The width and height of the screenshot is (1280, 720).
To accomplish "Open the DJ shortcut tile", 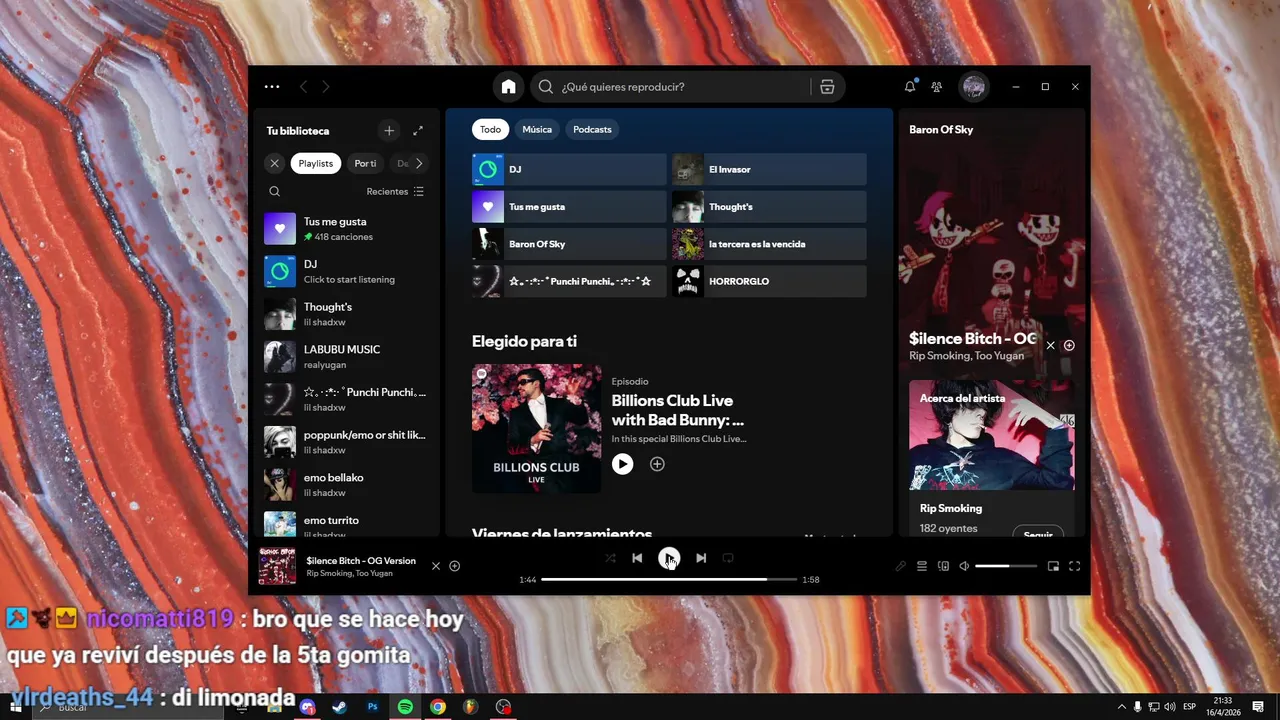I will click(x=569, y=169).
